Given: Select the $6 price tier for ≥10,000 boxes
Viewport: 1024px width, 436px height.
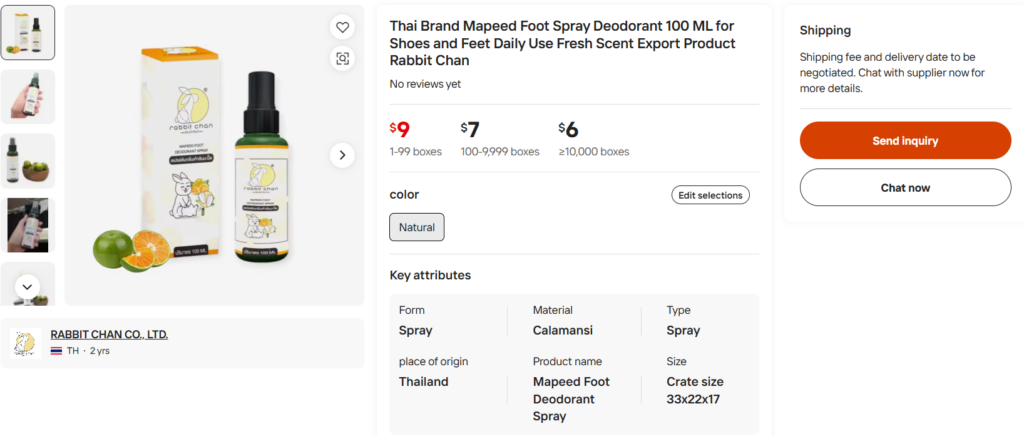Looking at the screenshot, I should coord(594,139).
